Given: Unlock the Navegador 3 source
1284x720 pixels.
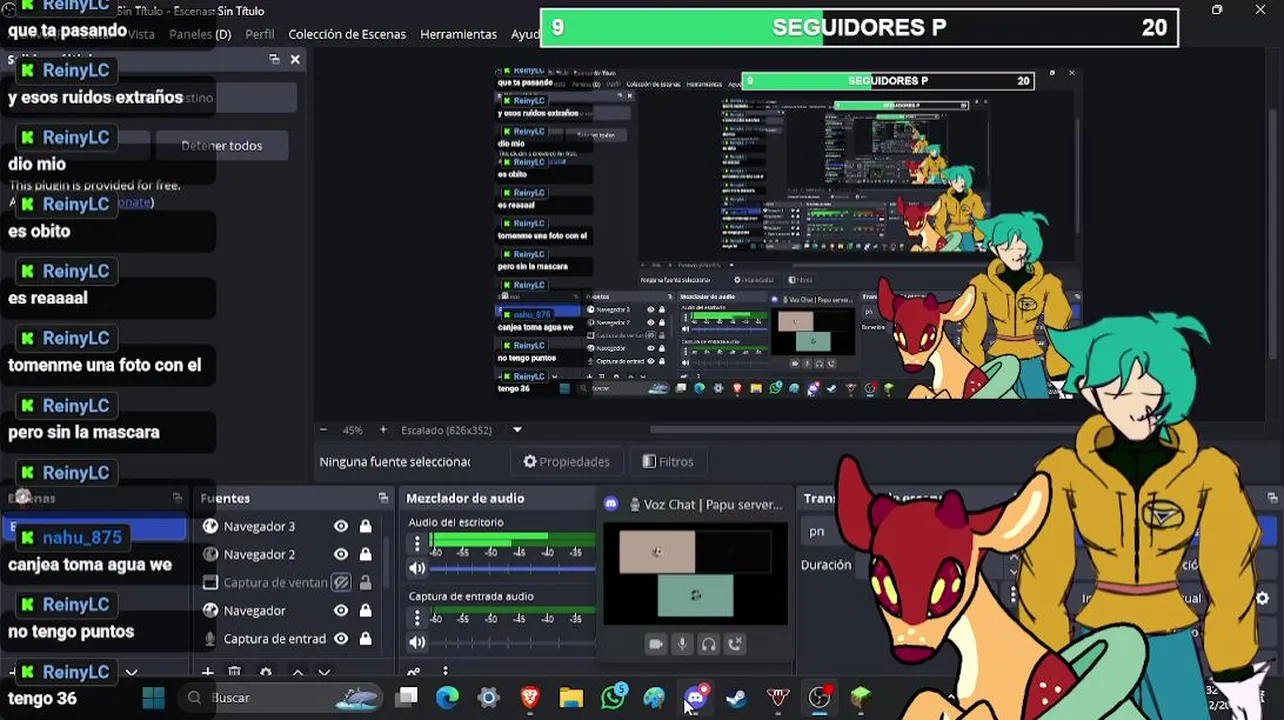Looking at the screenshot, I should click(365, 526).
